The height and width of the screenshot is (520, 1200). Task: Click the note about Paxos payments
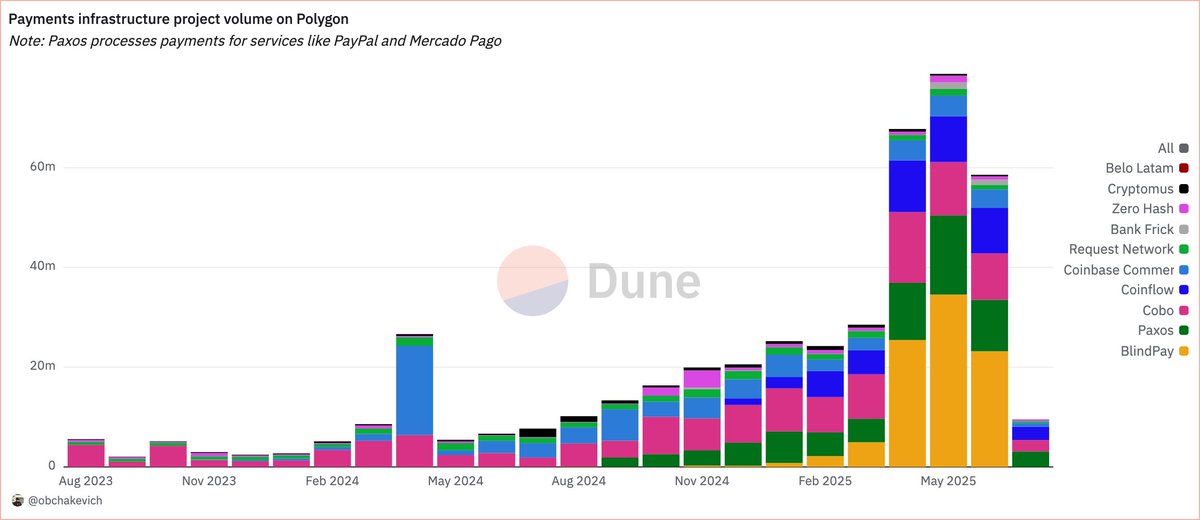(255, 41)
